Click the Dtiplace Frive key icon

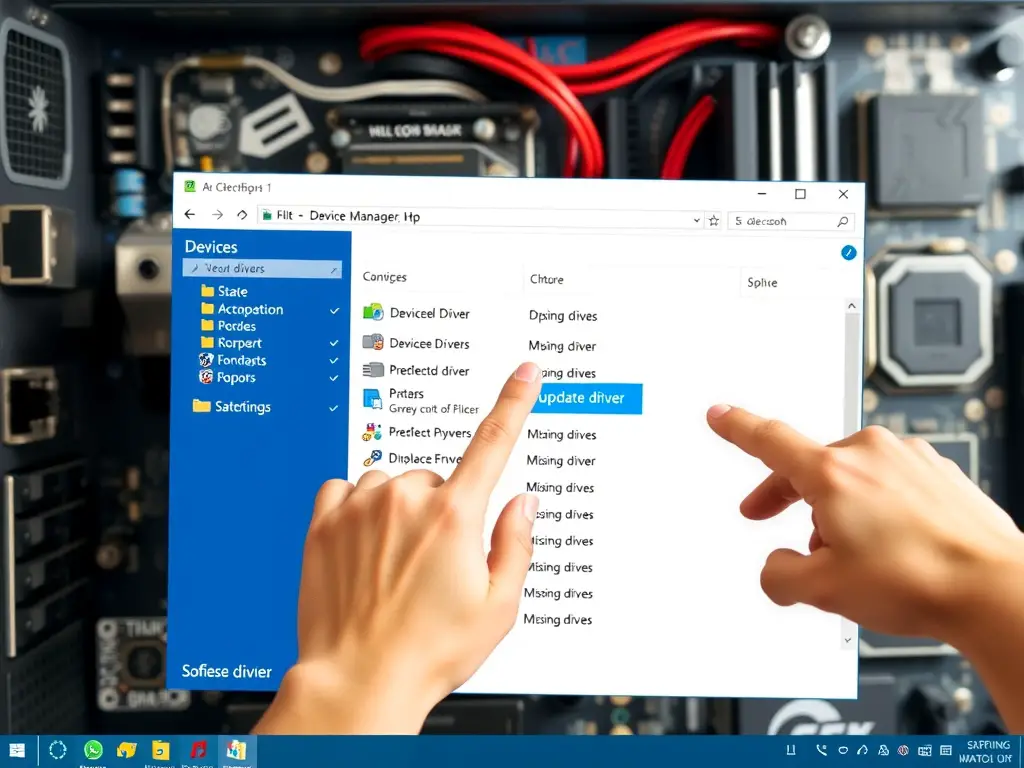[x=372, y=458]
